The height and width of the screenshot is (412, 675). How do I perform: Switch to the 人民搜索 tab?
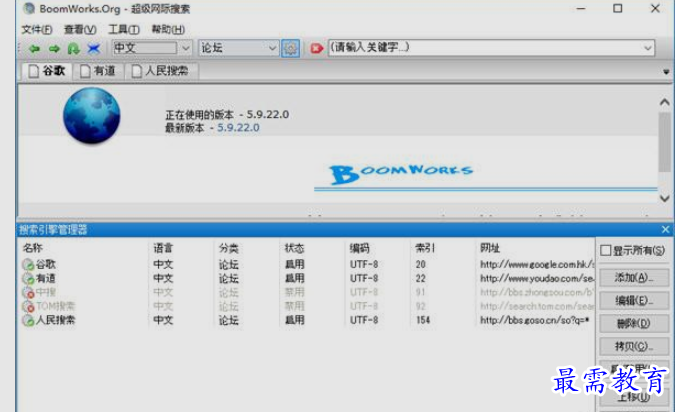coord(161,71)
